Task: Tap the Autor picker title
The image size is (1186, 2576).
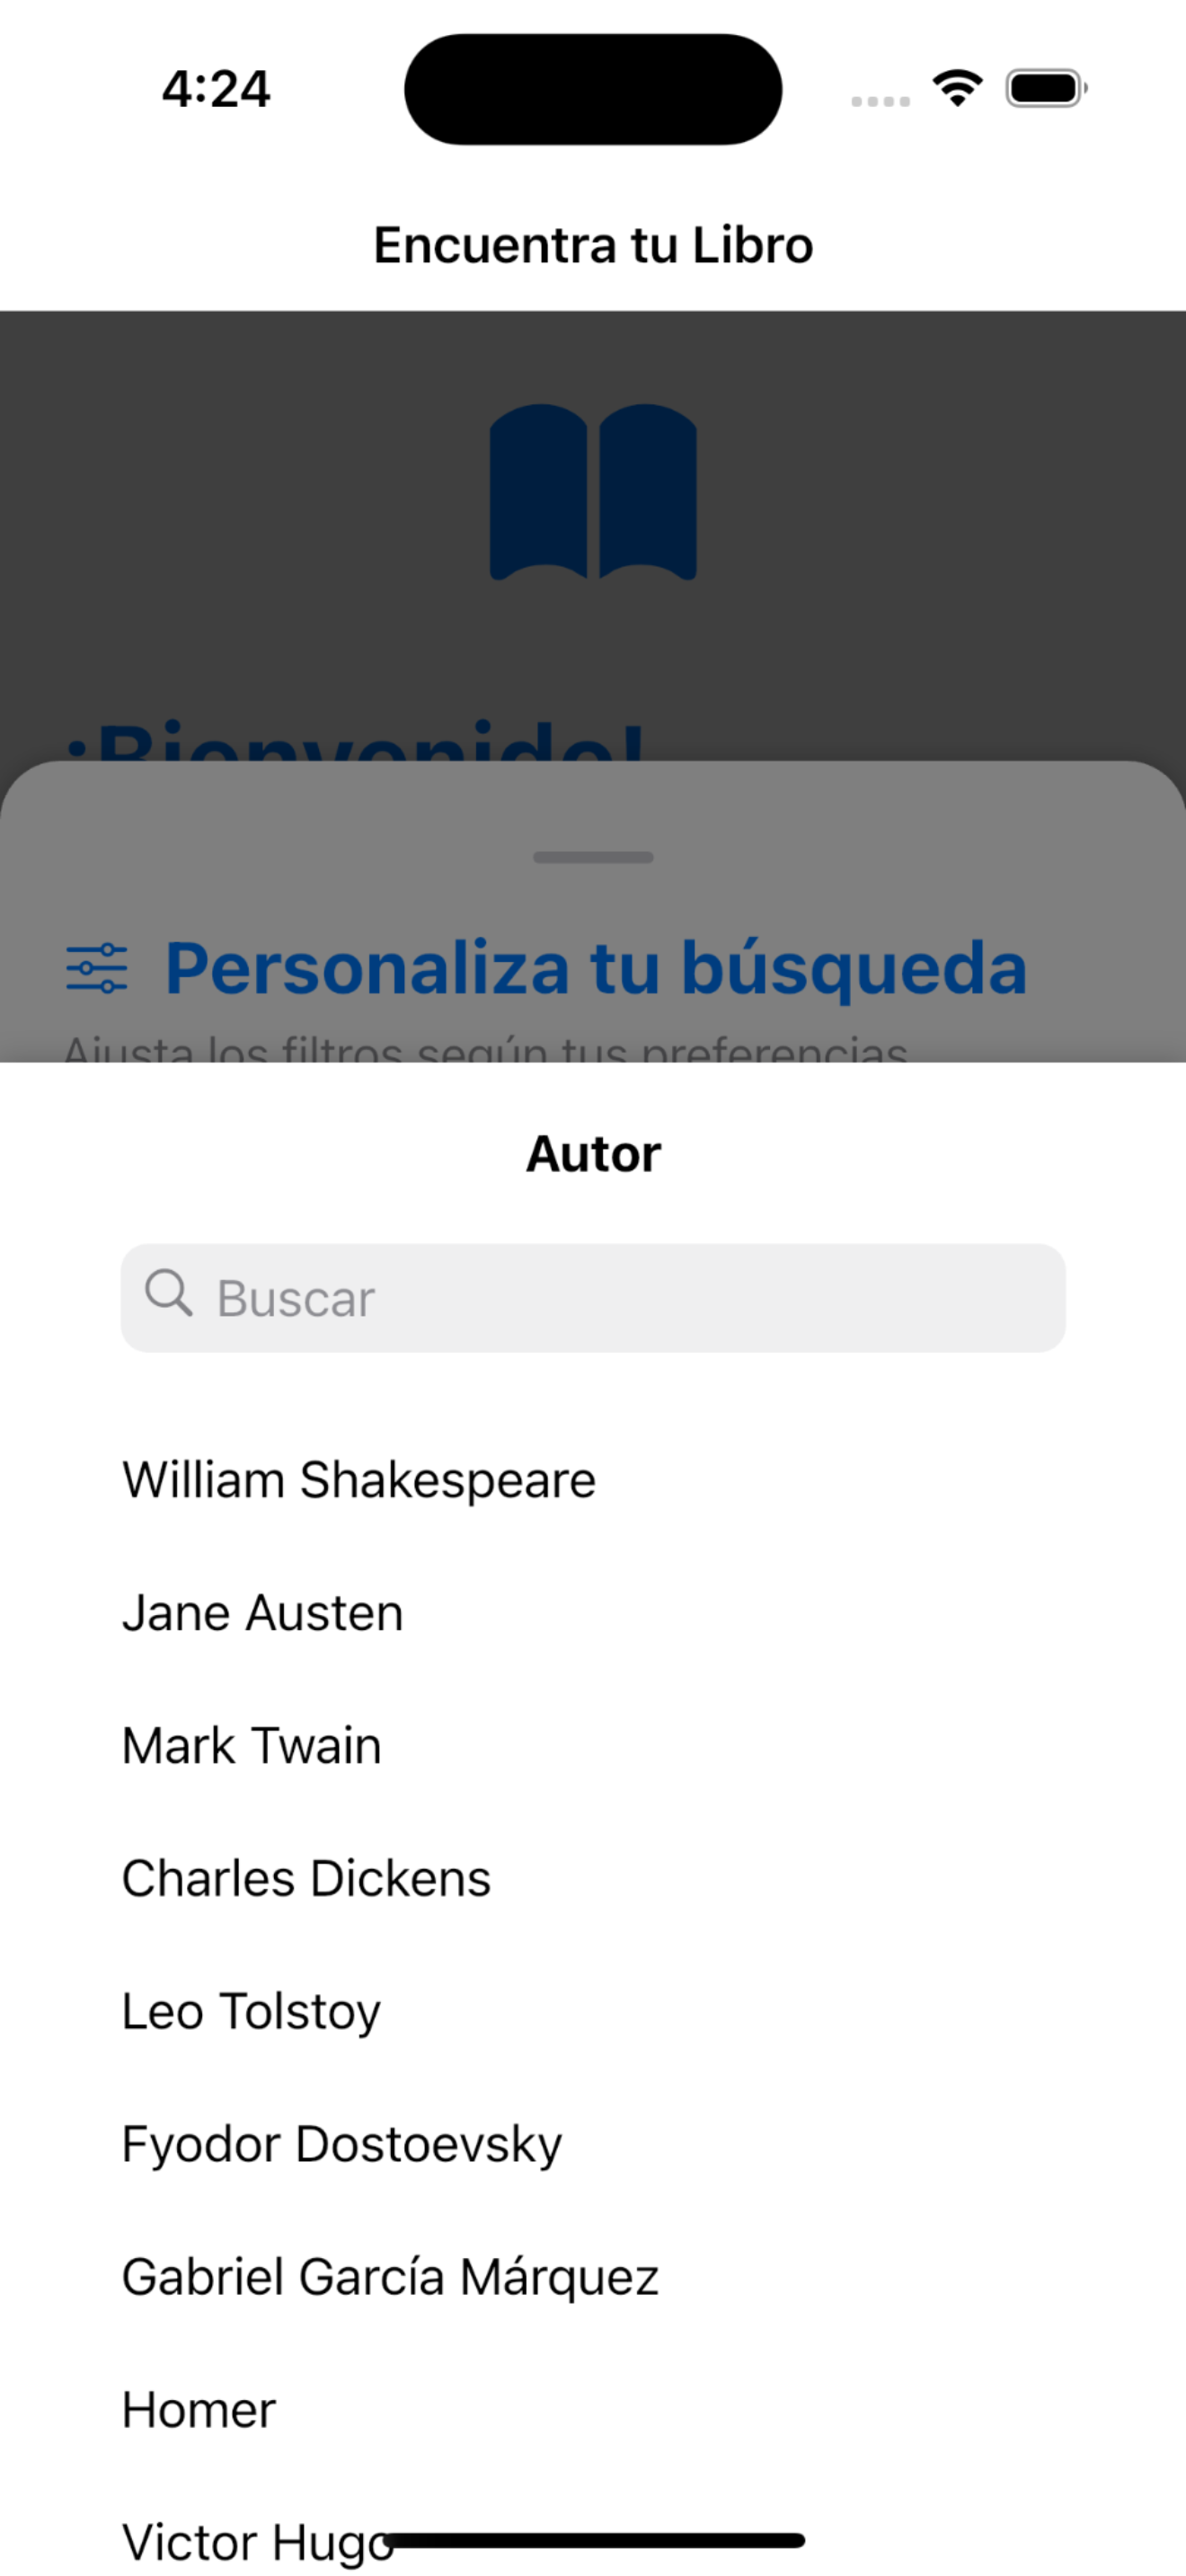Action: pos(593,1154)
